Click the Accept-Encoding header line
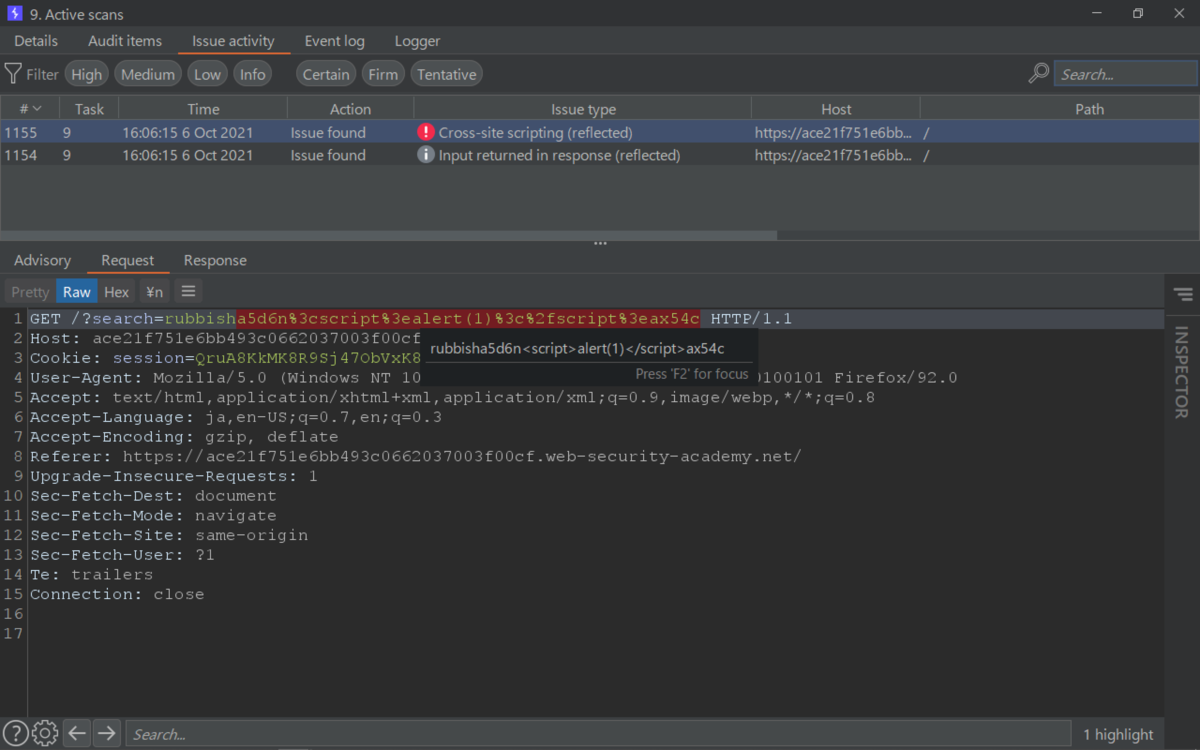The height and width of the screenshot is (750, 1200). pyautogui.click(x=184, y=437)
